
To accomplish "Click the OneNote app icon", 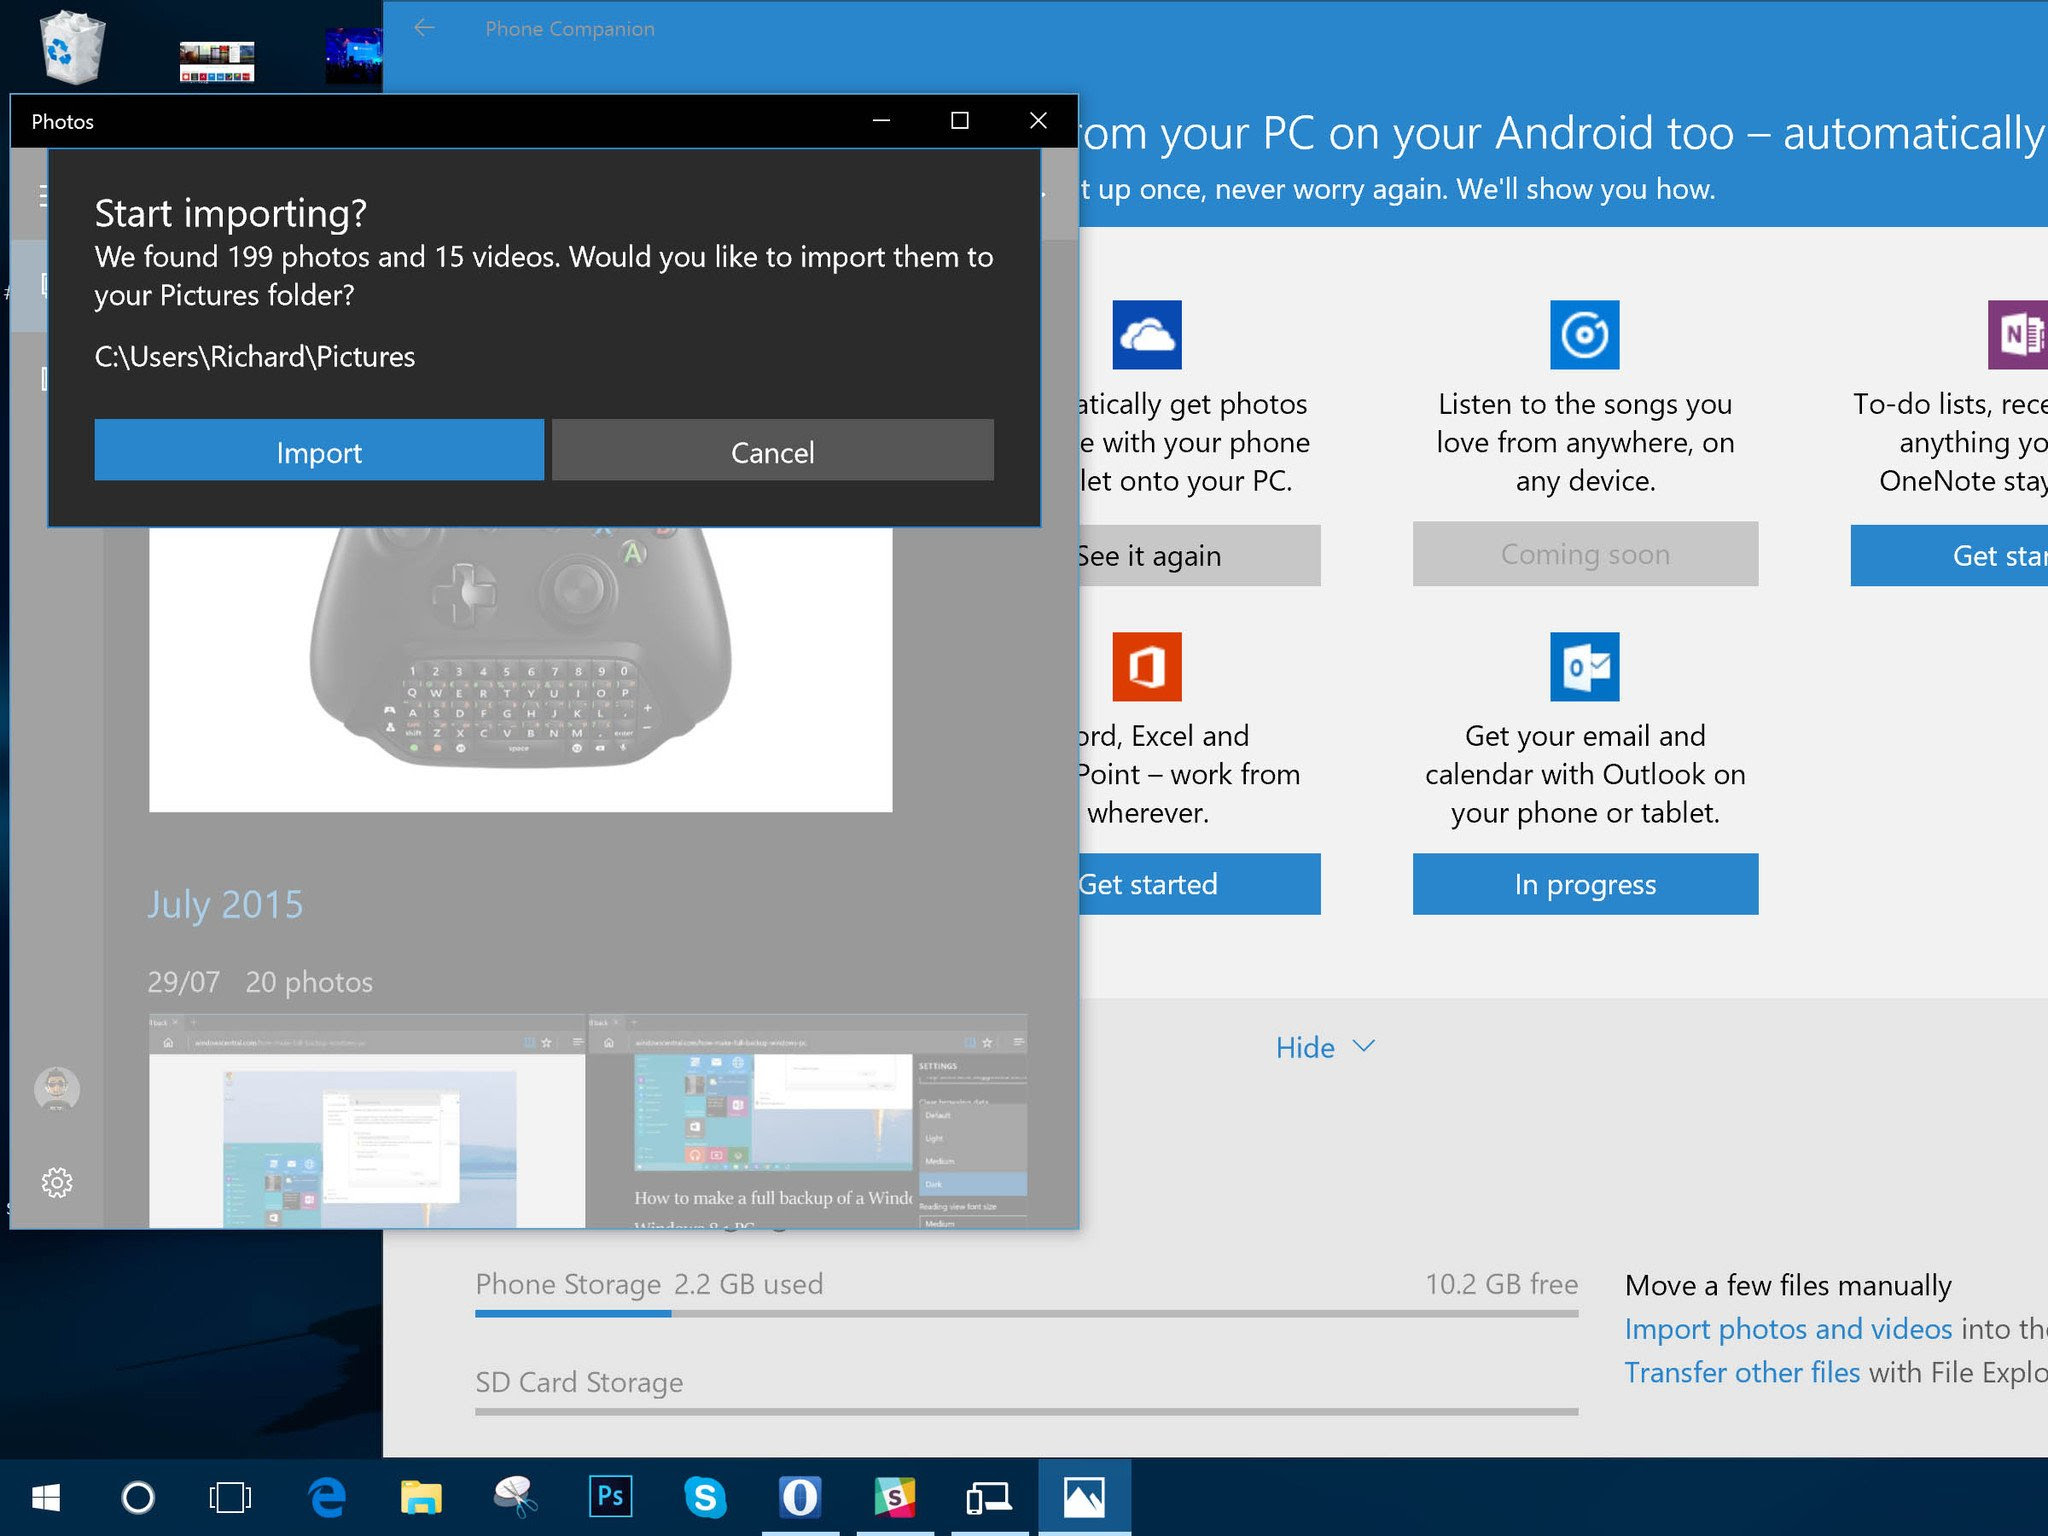I will pos(2018,335).
